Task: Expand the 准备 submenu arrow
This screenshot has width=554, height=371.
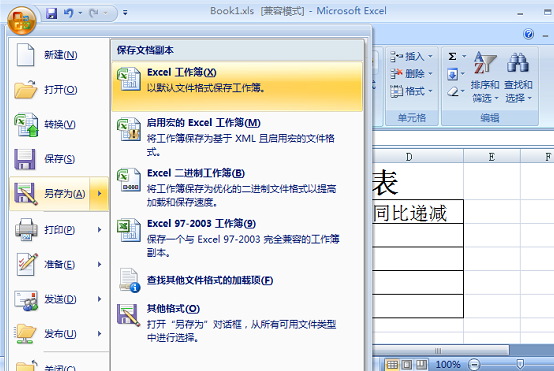Action: 99,265
